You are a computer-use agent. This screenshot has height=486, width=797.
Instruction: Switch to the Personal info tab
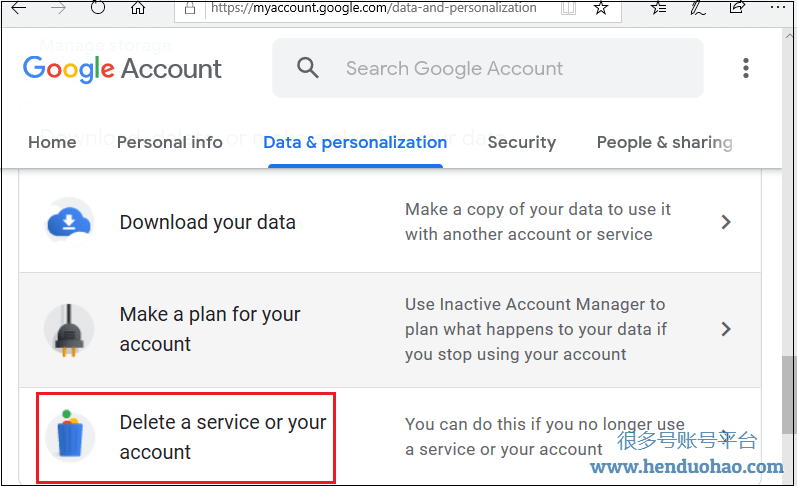[169, 142]
